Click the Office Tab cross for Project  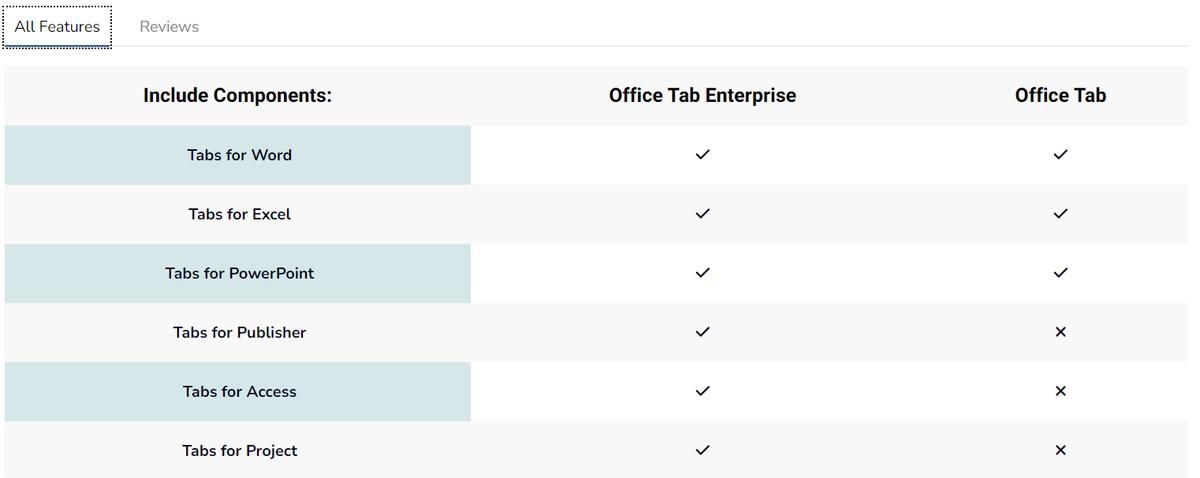click(x=1060, y=450)
